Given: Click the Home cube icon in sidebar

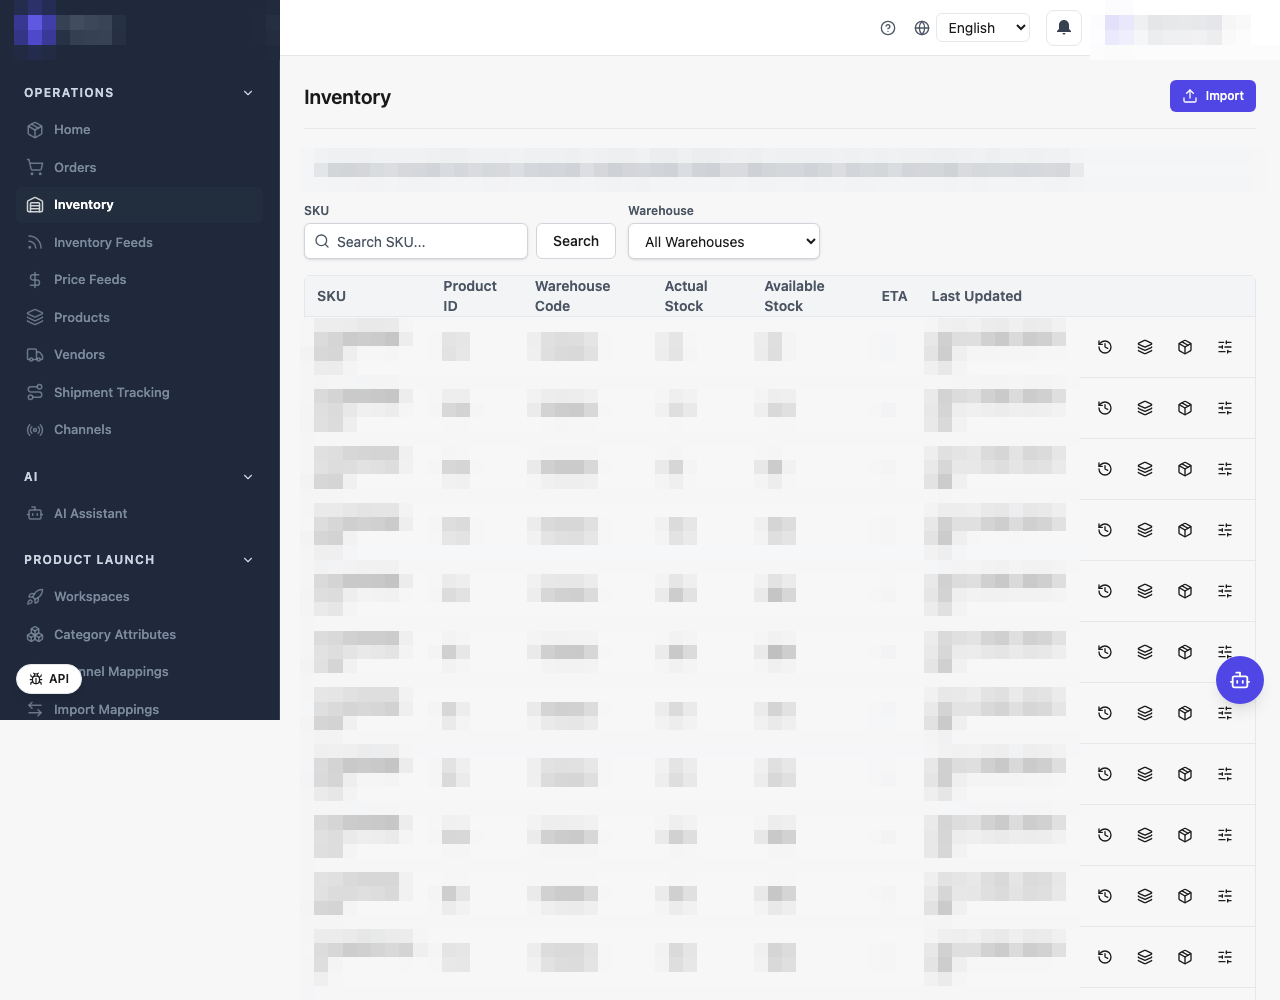Looking at the screenshot, I should pos(35,130).
